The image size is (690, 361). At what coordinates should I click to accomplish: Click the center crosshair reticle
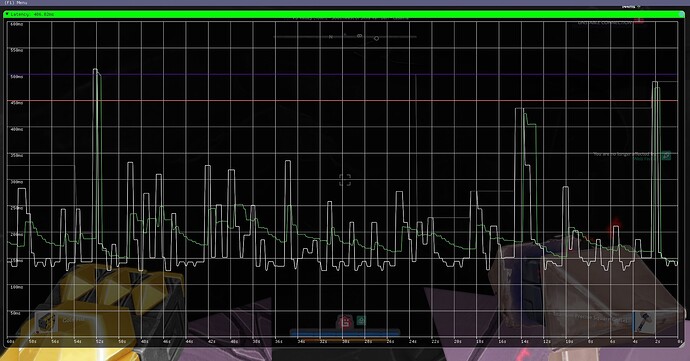(x=345, y=180)
